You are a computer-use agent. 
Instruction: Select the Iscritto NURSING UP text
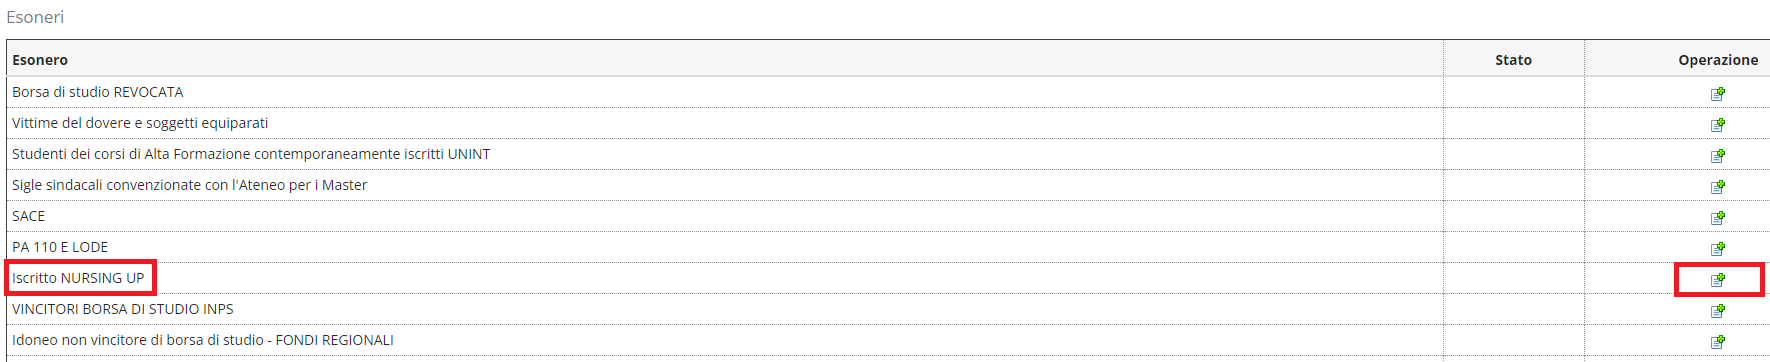click(x=78, y=278)
